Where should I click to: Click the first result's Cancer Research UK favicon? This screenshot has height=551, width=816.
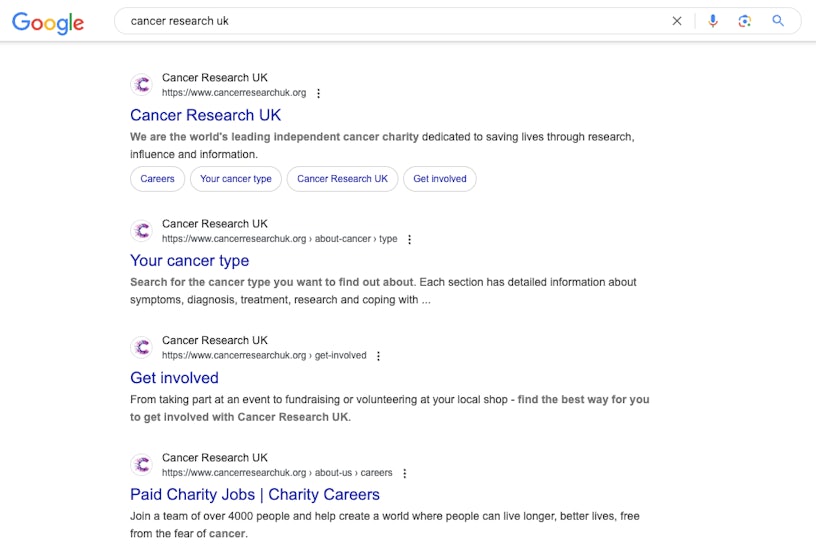point(142,85)
